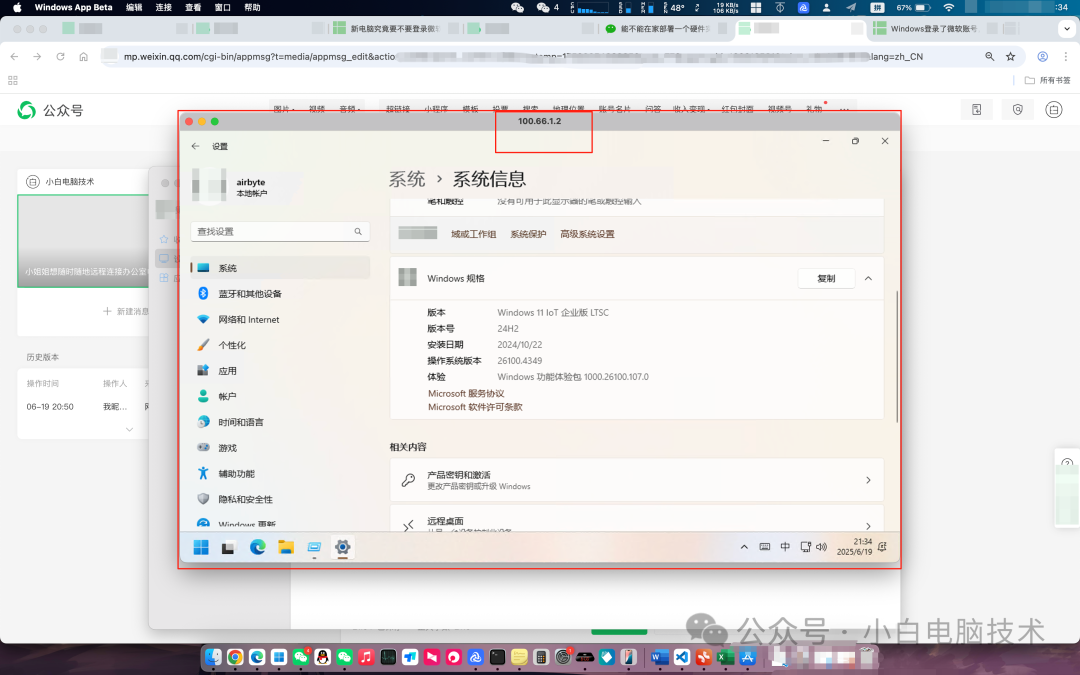Bookmark this page with the star icon
Viewport: 1080px width, 675px height.
1010,56
